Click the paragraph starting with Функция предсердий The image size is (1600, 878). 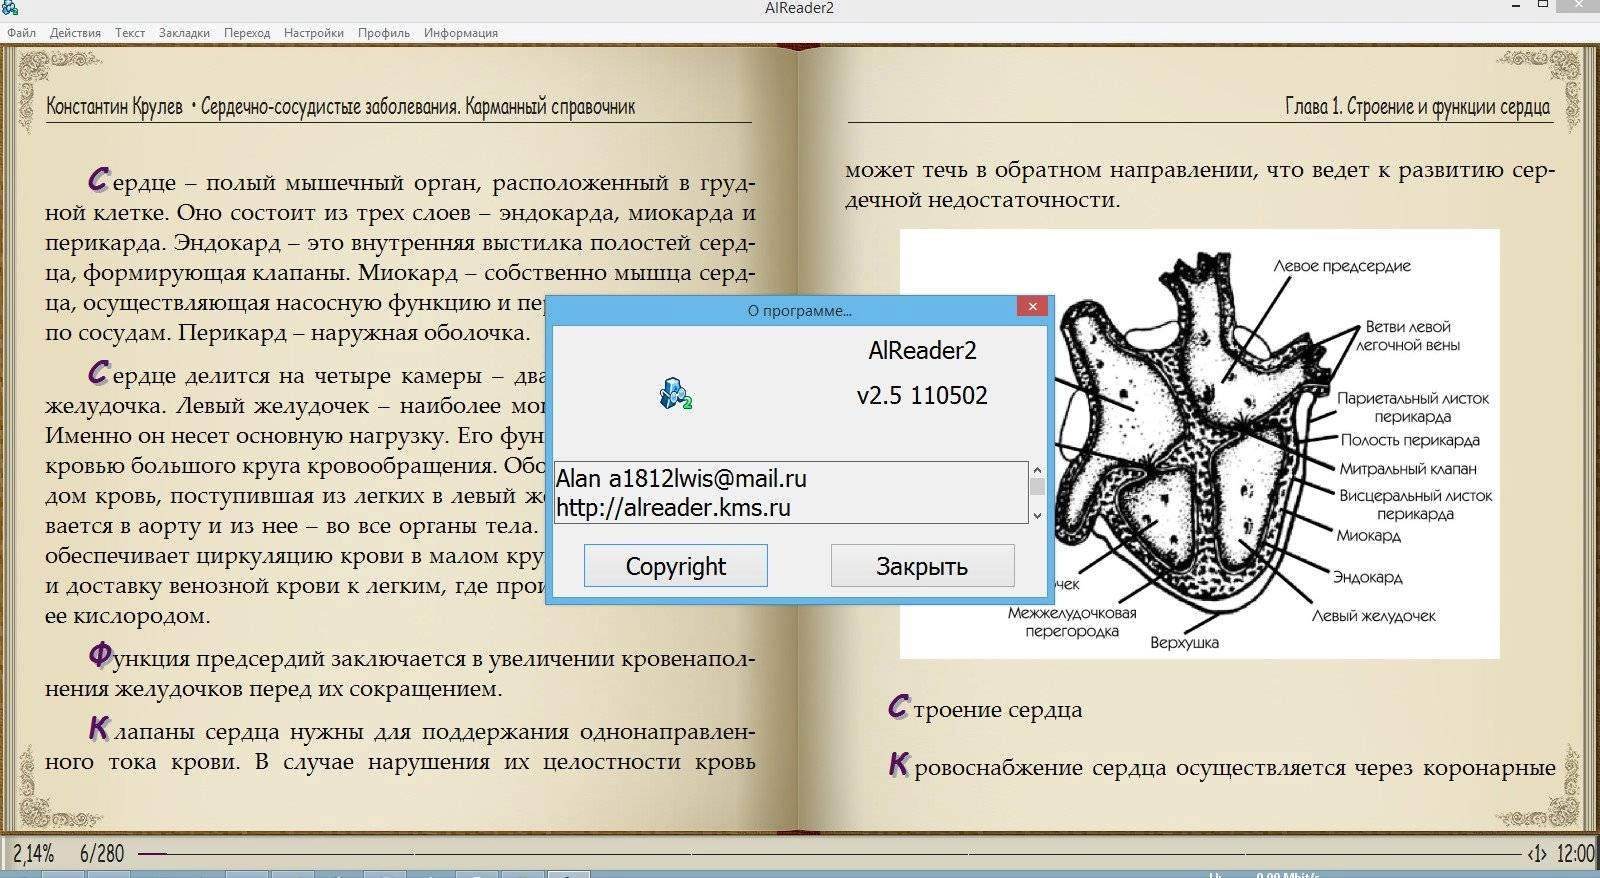pos(400,673)
